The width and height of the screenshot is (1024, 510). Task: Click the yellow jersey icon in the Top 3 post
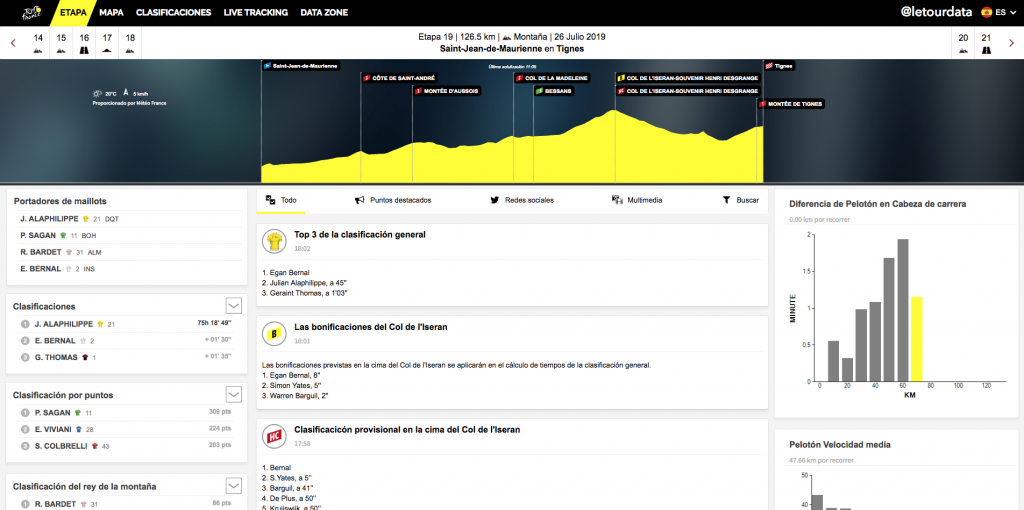pyautogui.click(x=274, y=242)
